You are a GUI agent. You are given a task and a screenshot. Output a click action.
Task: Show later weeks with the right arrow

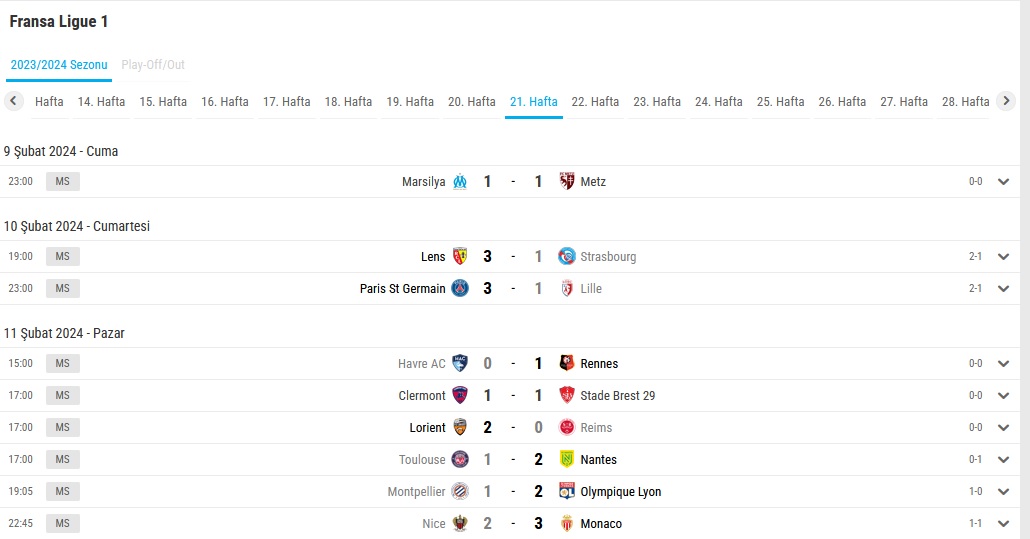click(x=1006, y=101)
